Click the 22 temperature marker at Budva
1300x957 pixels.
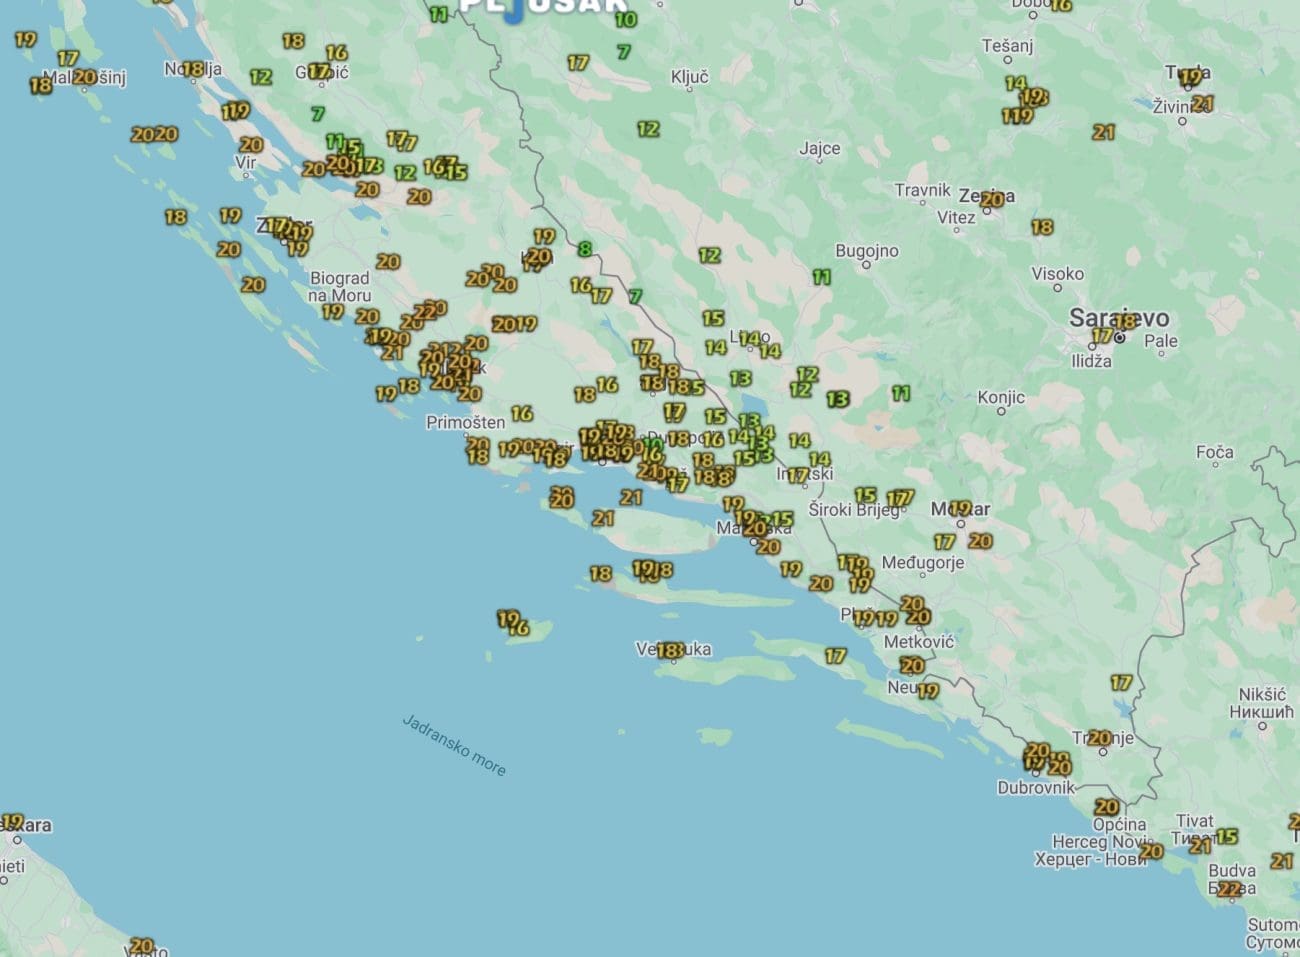[1229, 889]
